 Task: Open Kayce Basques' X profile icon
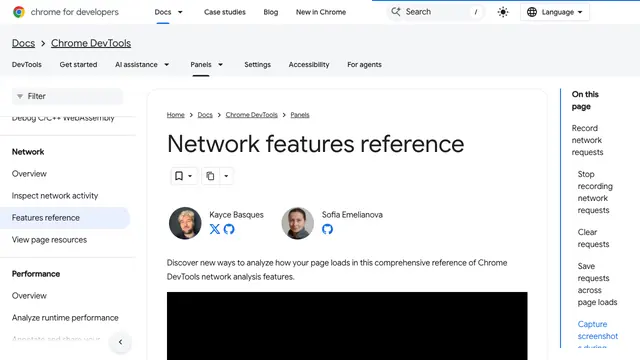[x=215, y=229]
